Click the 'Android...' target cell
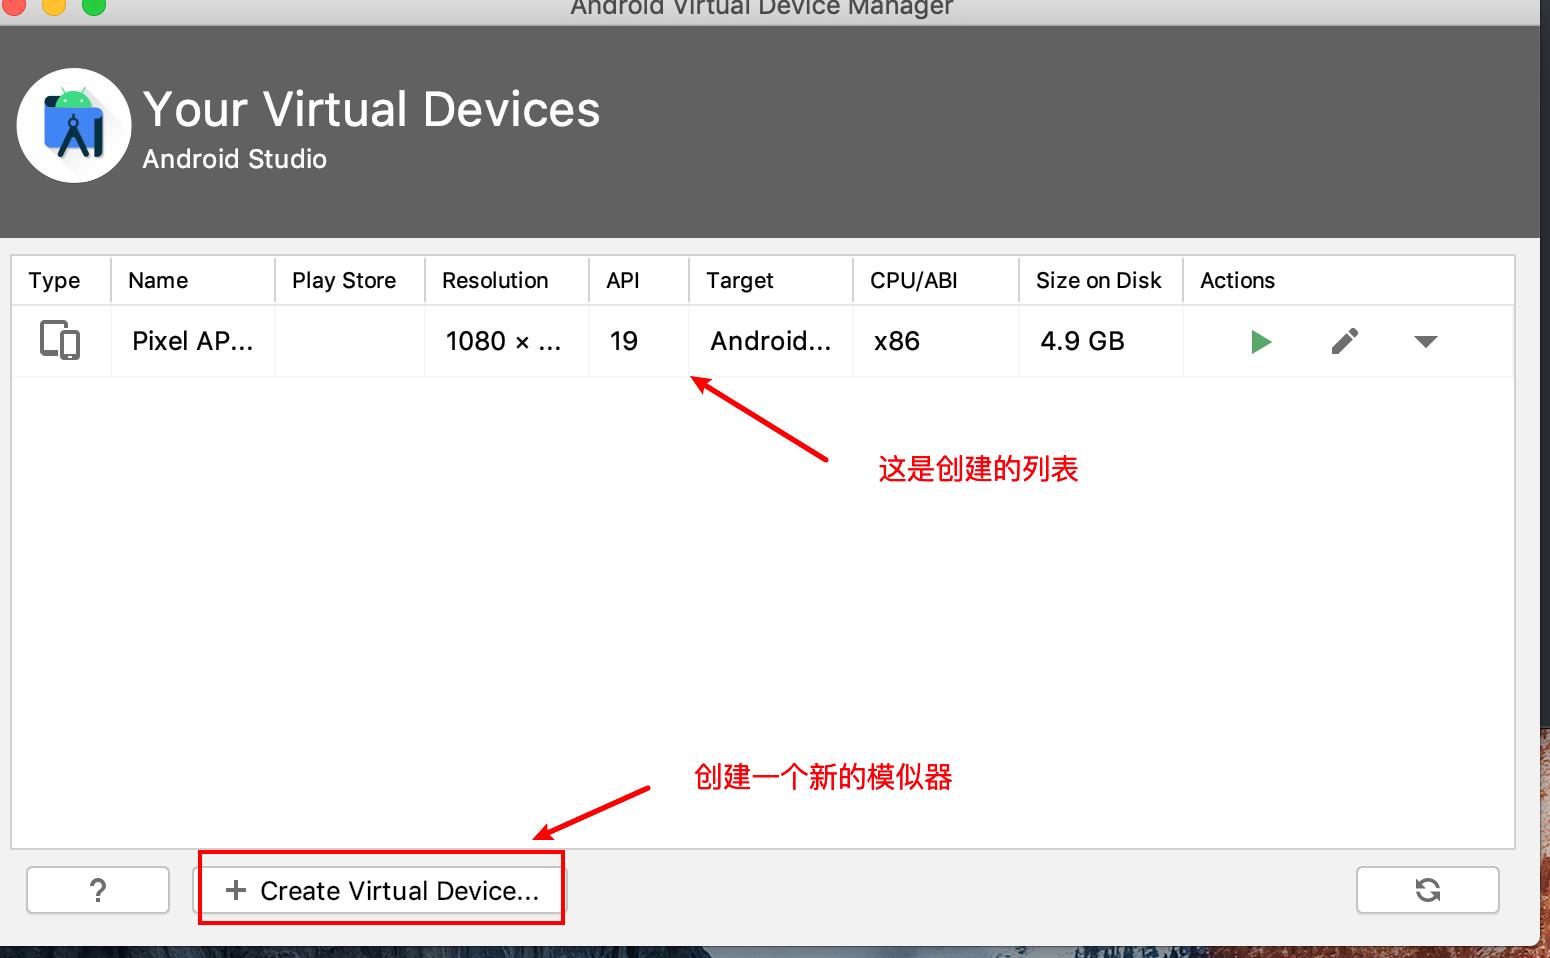 point(771,341)
